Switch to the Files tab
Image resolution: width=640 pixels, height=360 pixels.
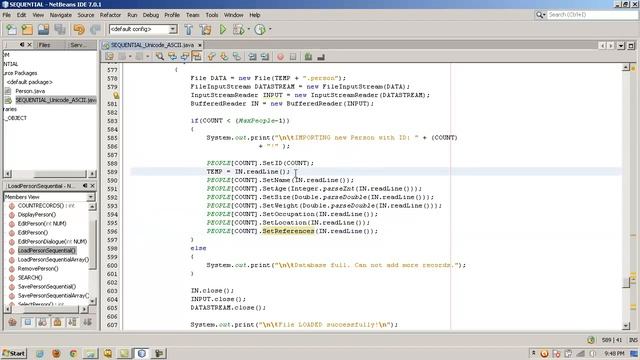44,45
